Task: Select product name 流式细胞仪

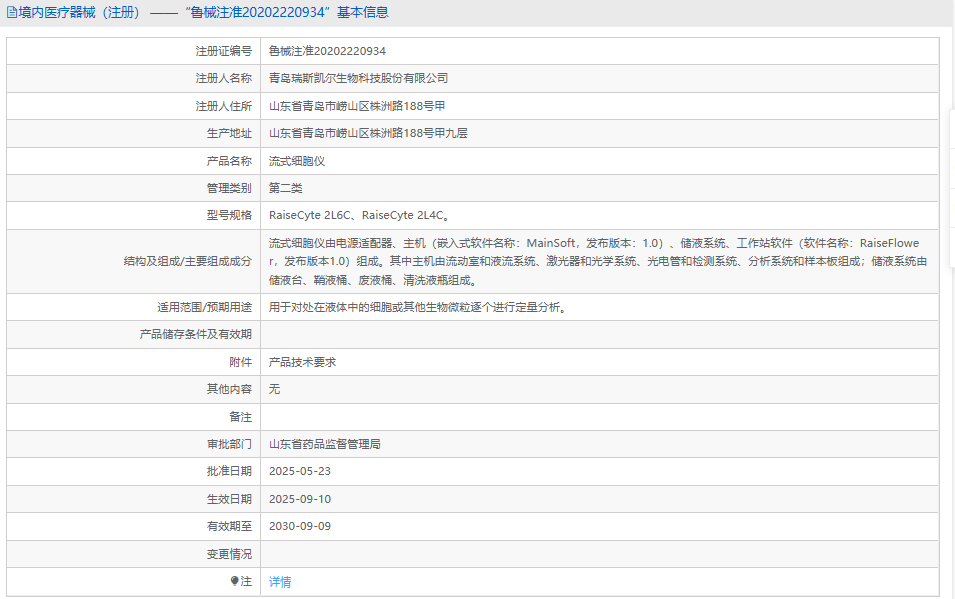Action: [x=297, y=161]
